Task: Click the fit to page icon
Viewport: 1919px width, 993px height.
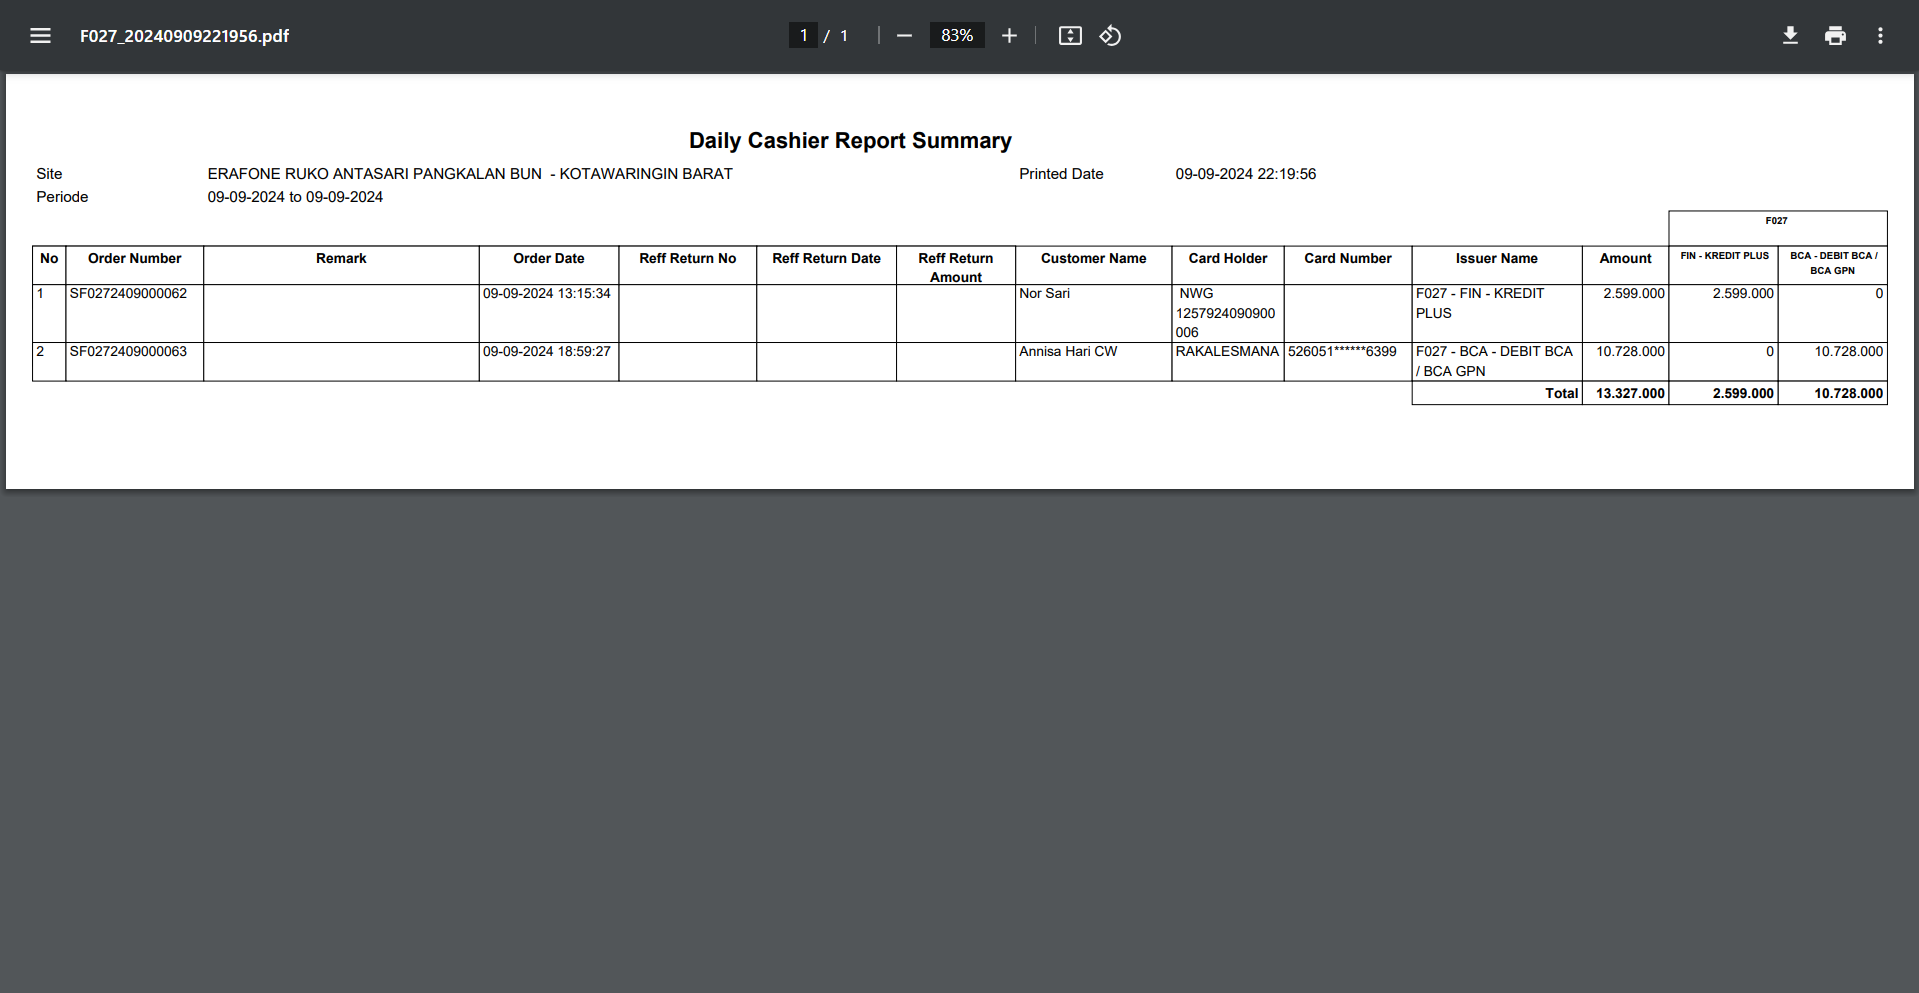Action: pos(1070,36)
